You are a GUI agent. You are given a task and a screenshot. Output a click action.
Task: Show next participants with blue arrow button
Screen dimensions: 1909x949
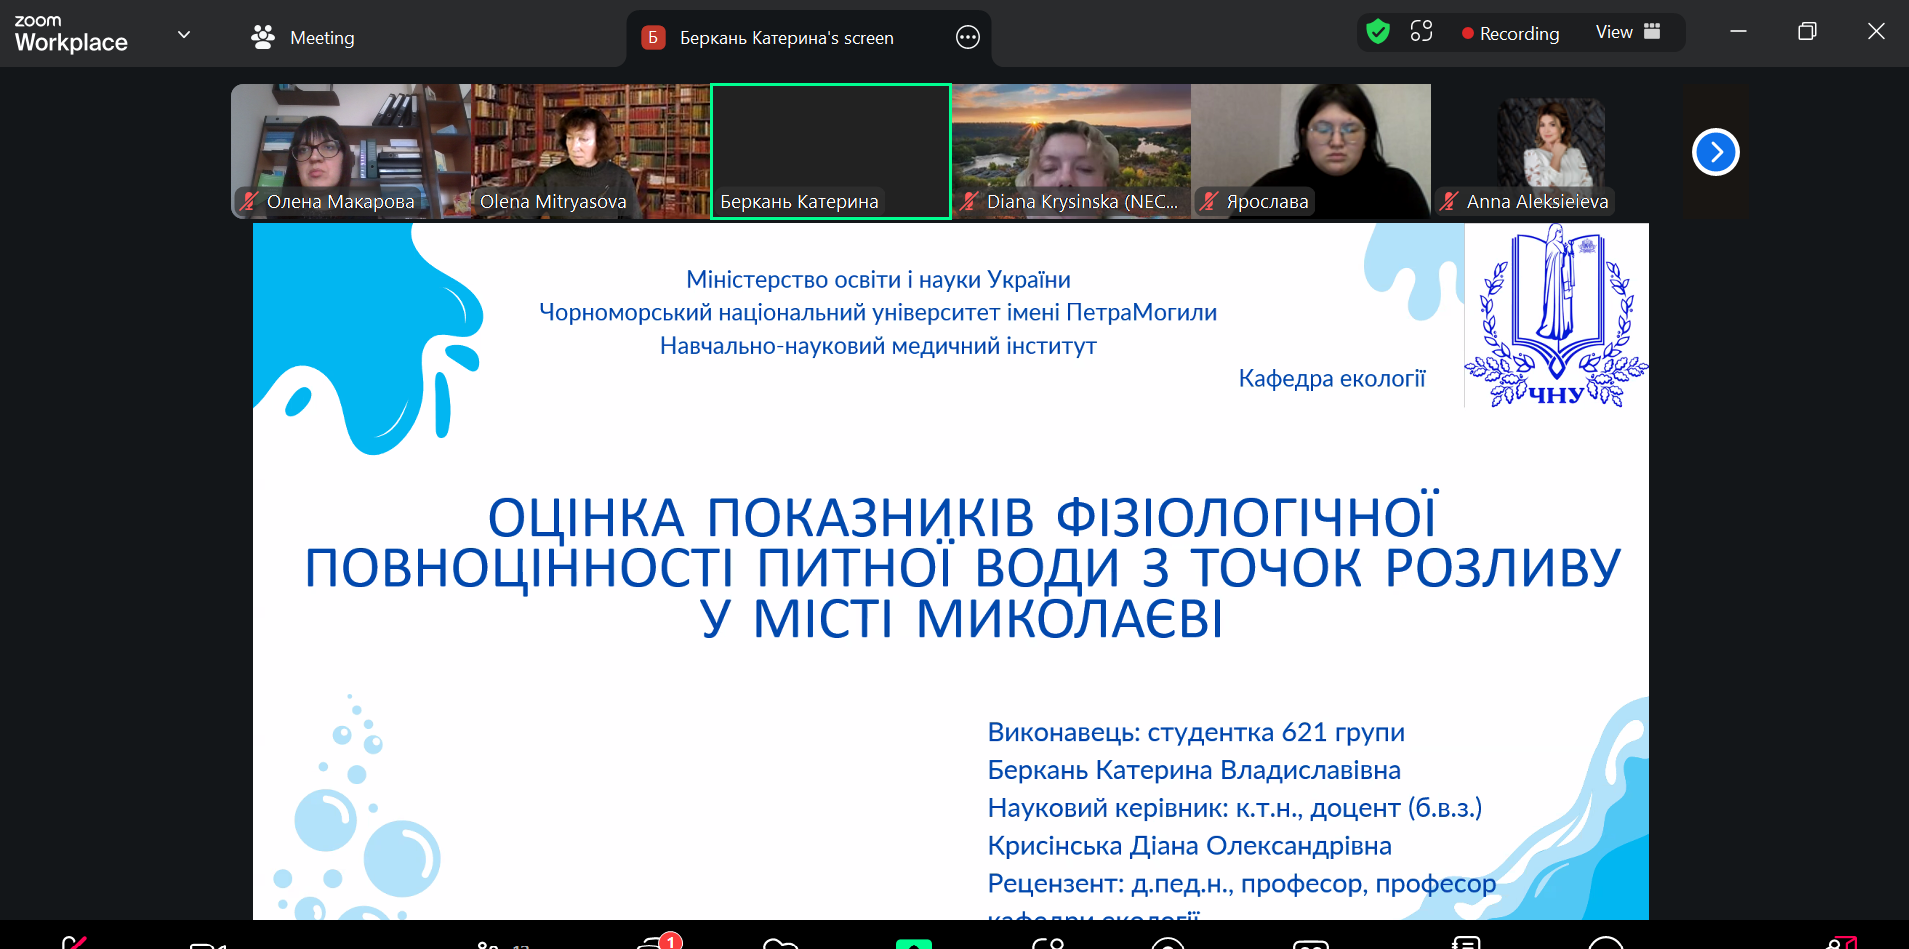pos(1715,152)
